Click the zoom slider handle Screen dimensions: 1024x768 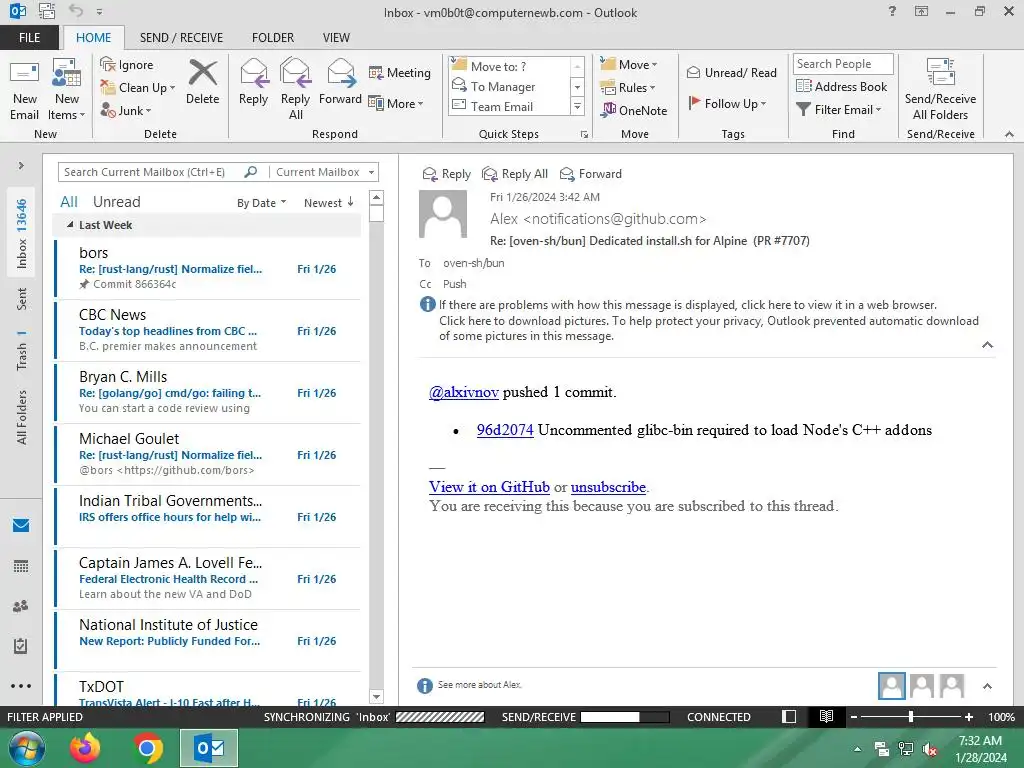pos(911,716)
